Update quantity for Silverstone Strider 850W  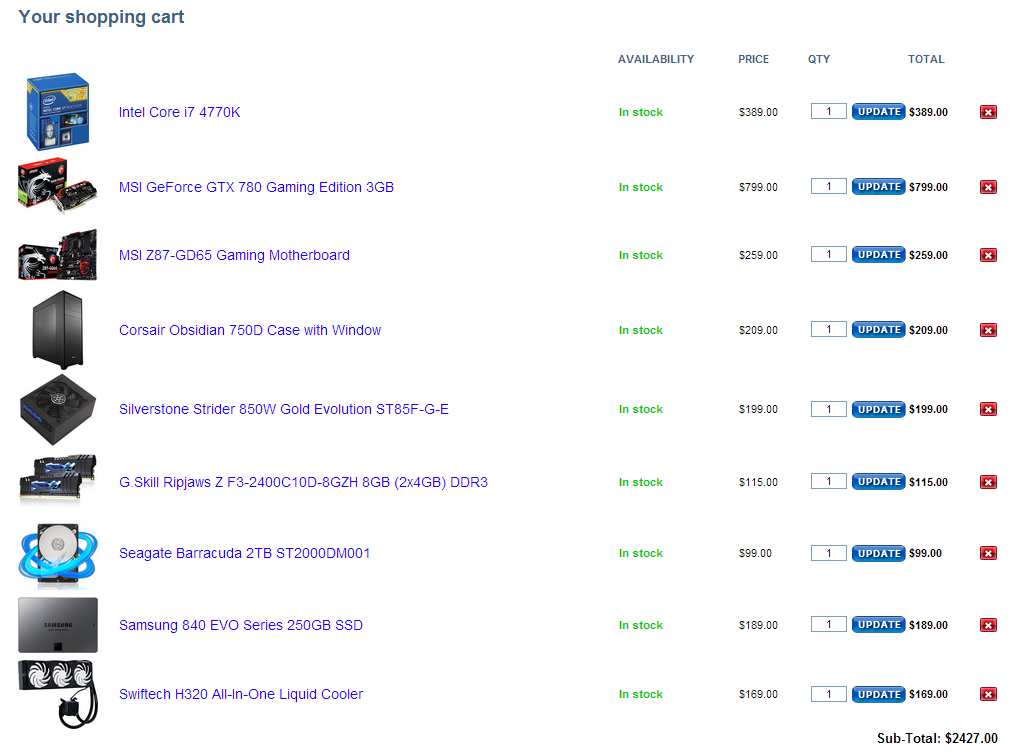click(x=878, y=409)
